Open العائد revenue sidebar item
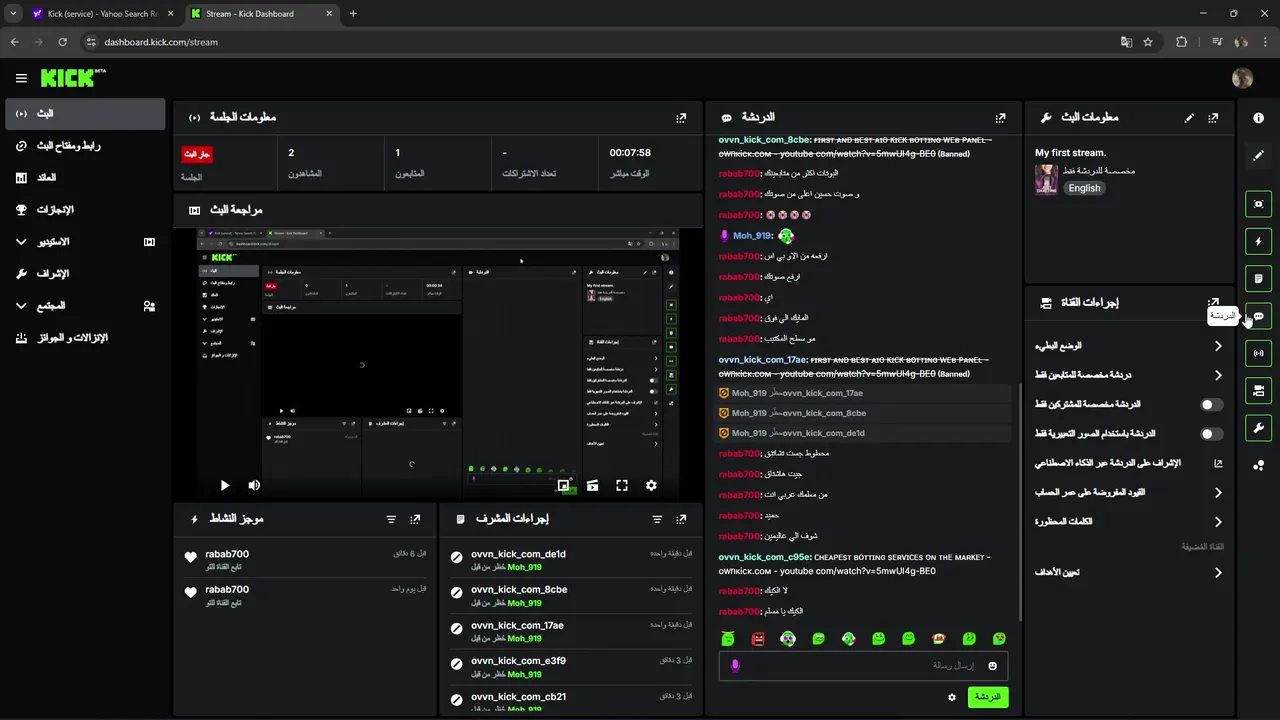The image size is (1280, 720). point(84,178)
